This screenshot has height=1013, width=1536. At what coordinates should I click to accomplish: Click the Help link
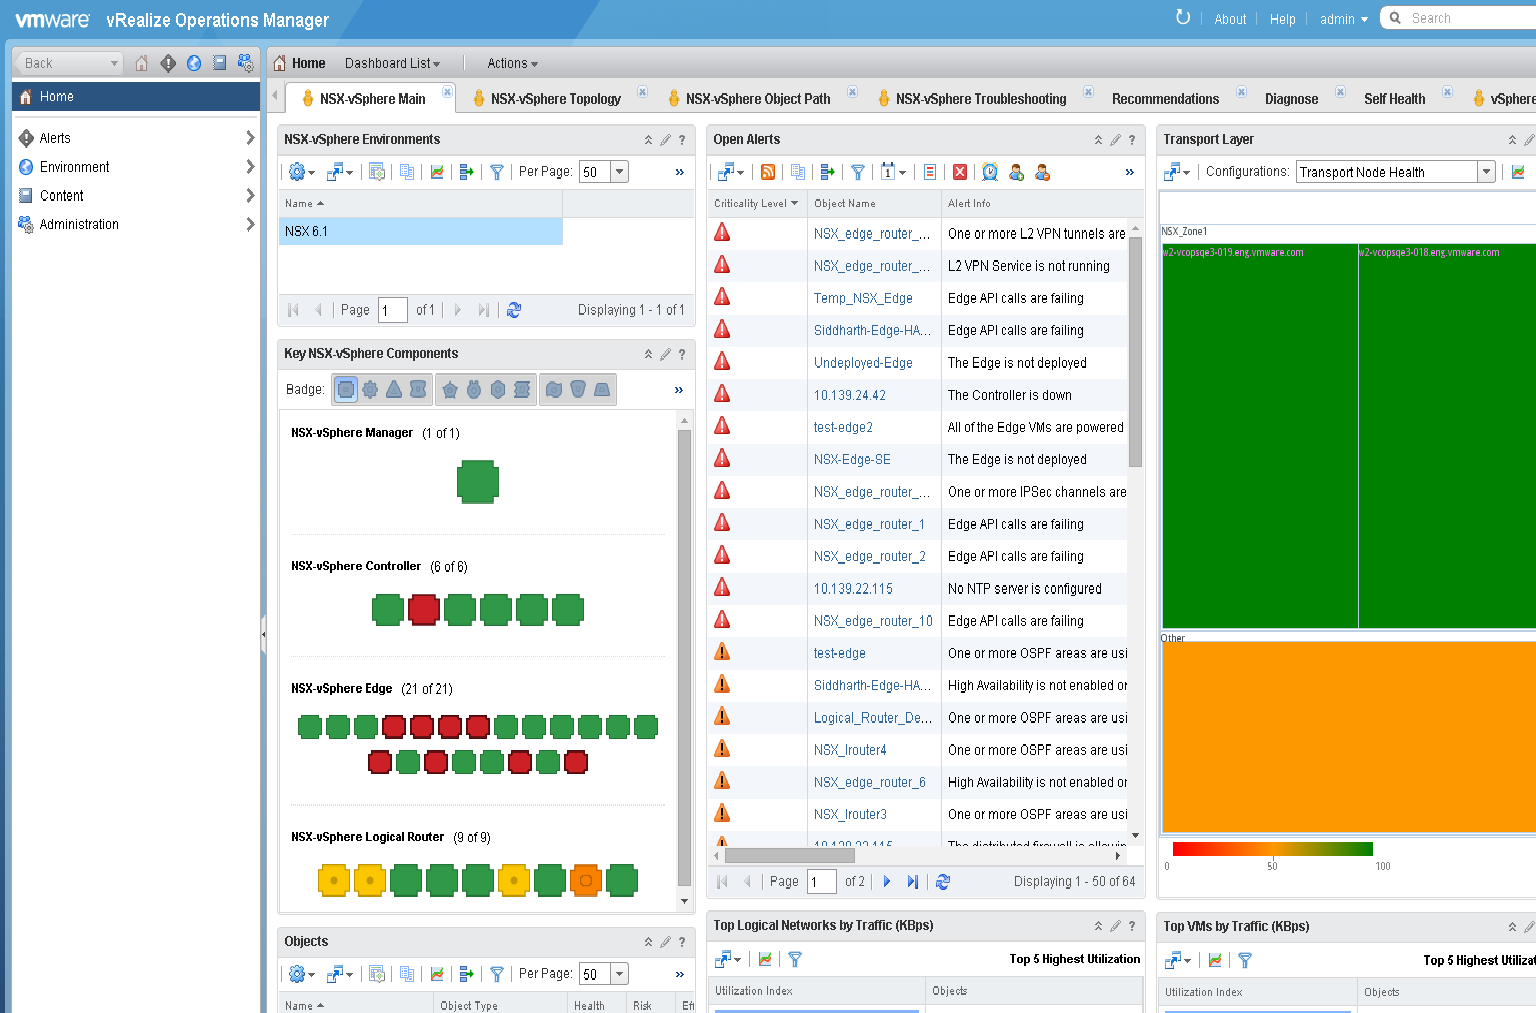tap(1282, 19)
